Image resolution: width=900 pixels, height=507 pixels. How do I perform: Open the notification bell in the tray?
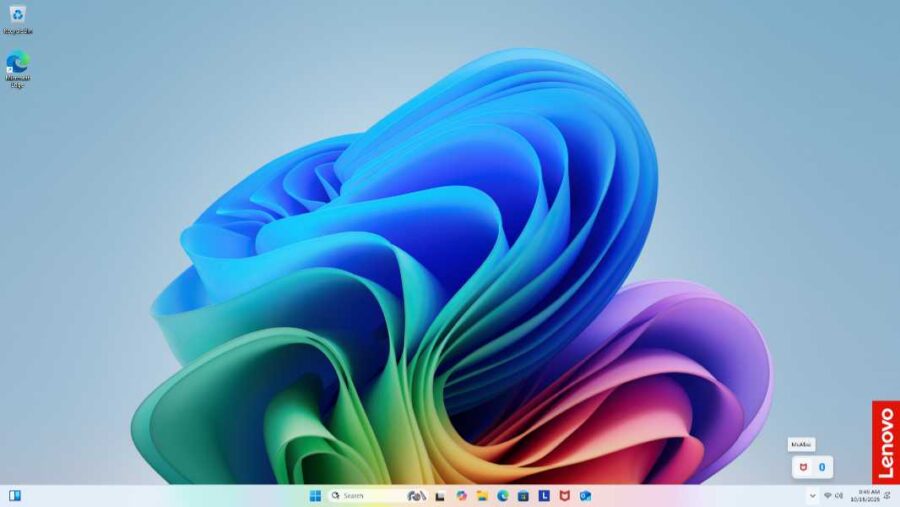[887, 496]
